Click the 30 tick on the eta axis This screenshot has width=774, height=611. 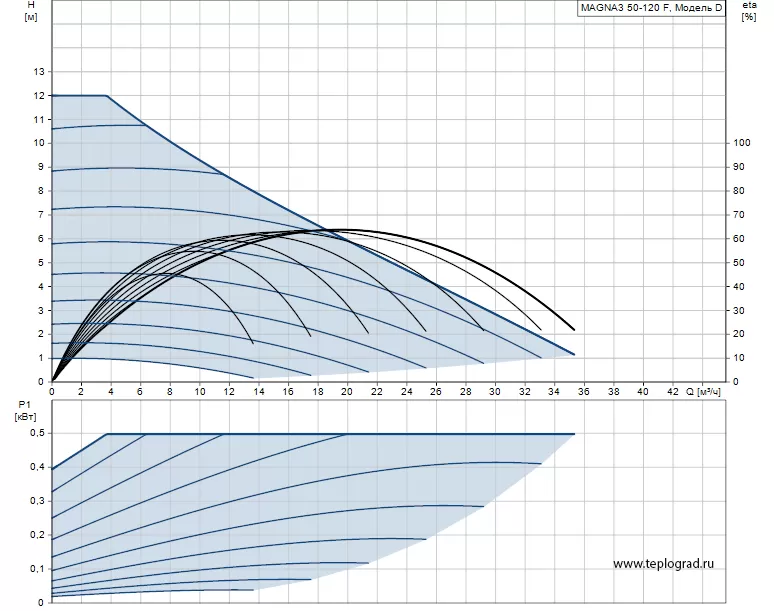pos(739,311)
